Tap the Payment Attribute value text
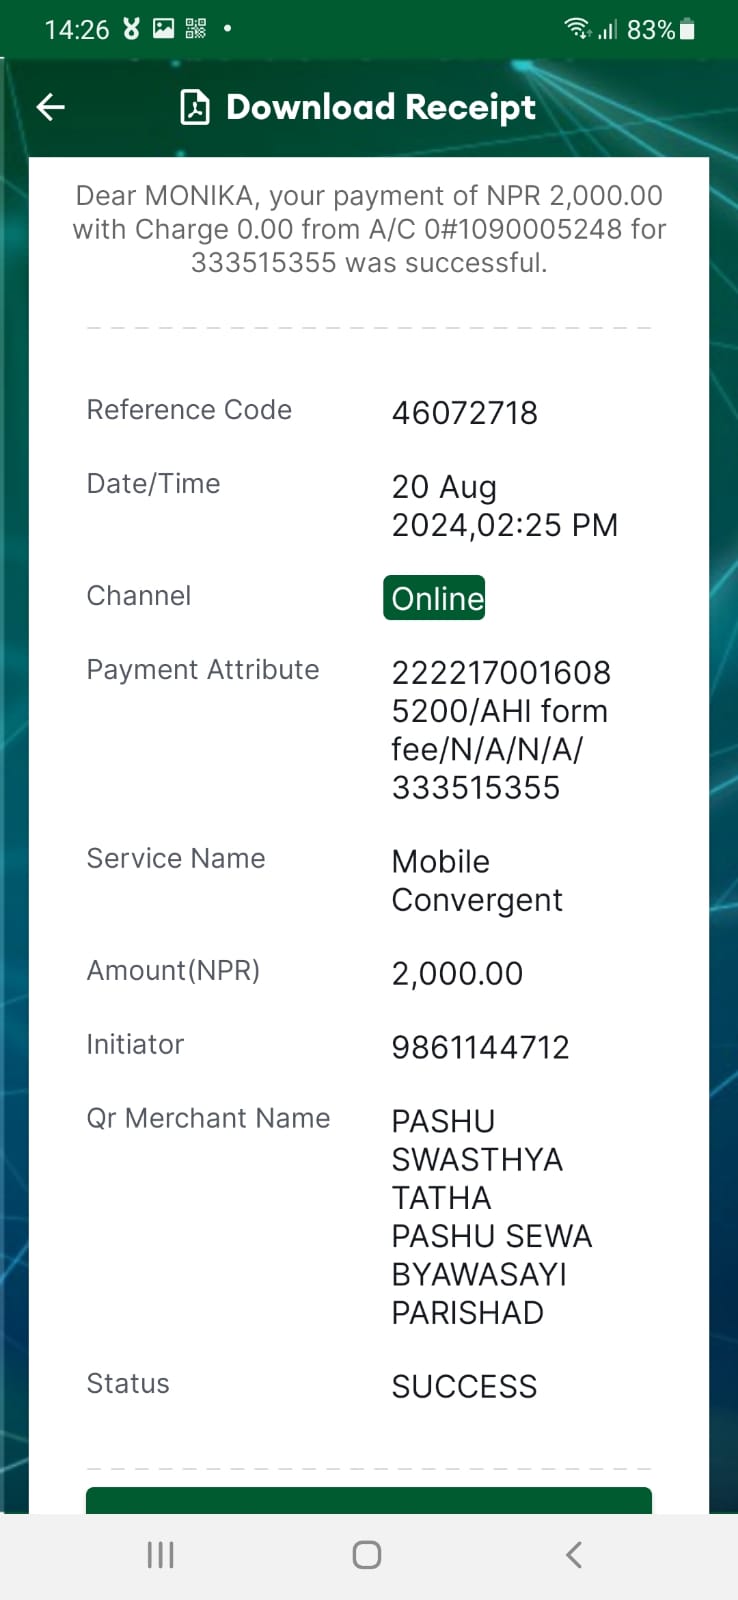The width and height of the screenshot is (738, 1600). coord(501,730)
